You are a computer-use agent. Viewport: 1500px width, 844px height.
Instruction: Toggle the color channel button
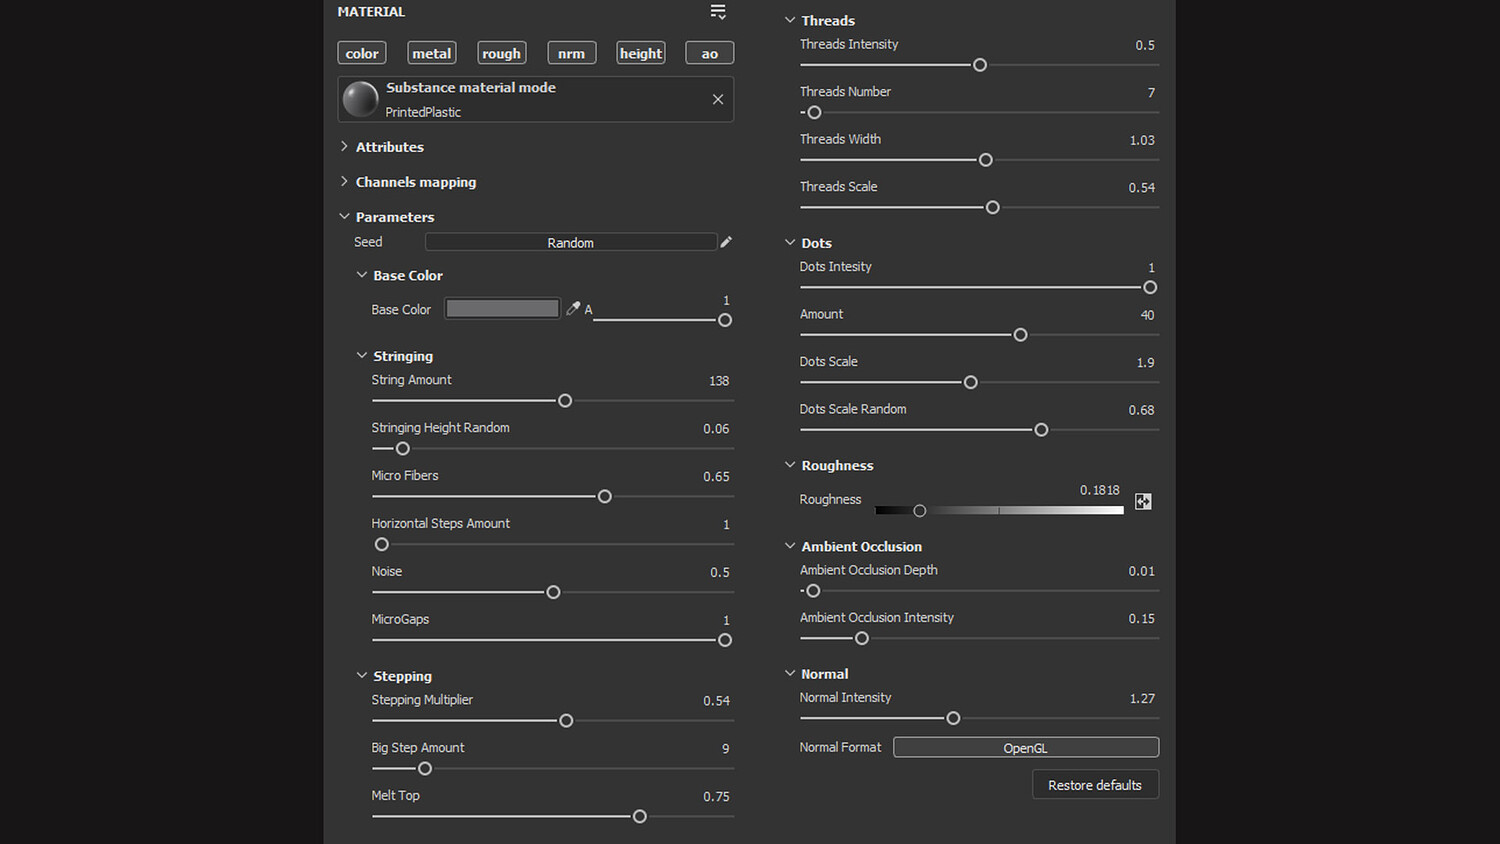click(362, 53)
